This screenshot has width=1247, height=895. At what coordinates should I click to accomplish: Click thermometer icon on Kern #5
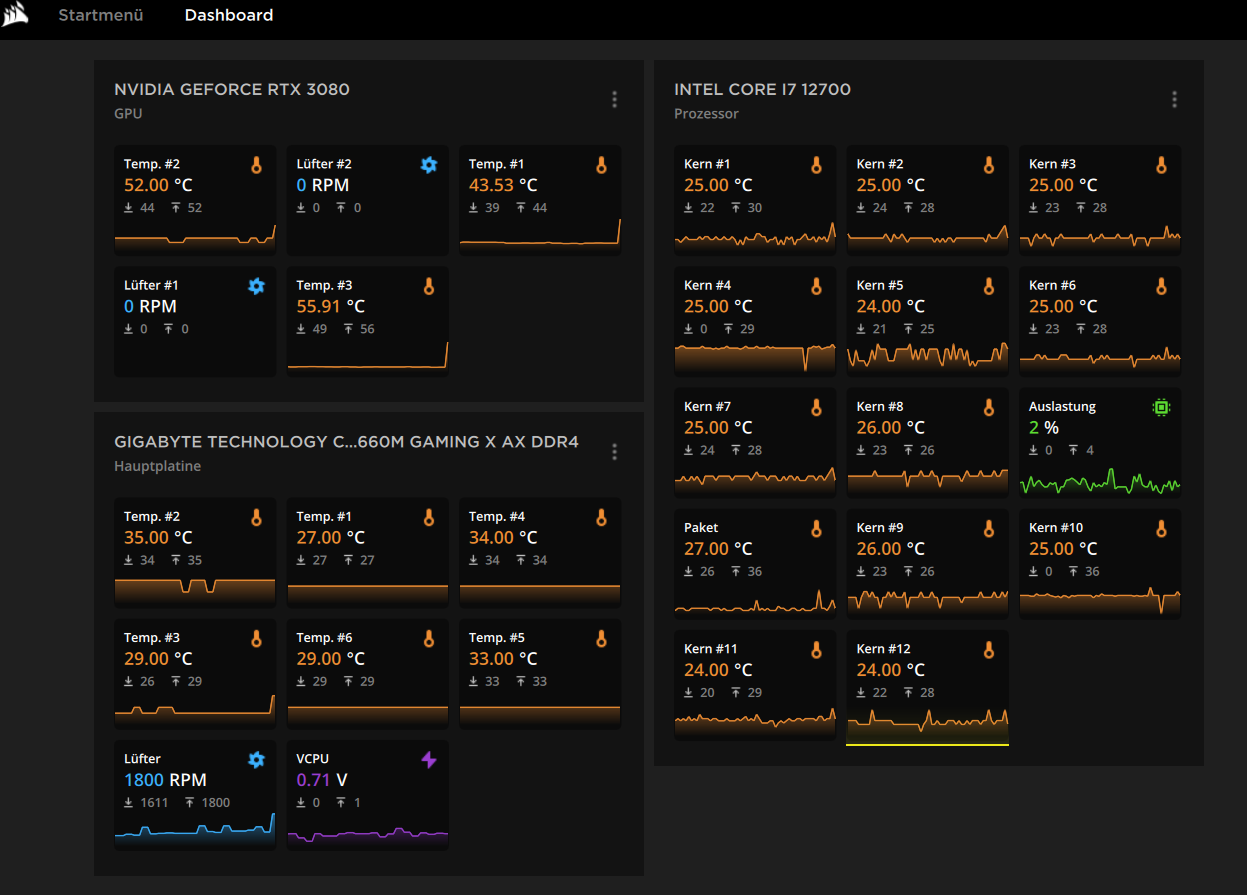point(989,286)
